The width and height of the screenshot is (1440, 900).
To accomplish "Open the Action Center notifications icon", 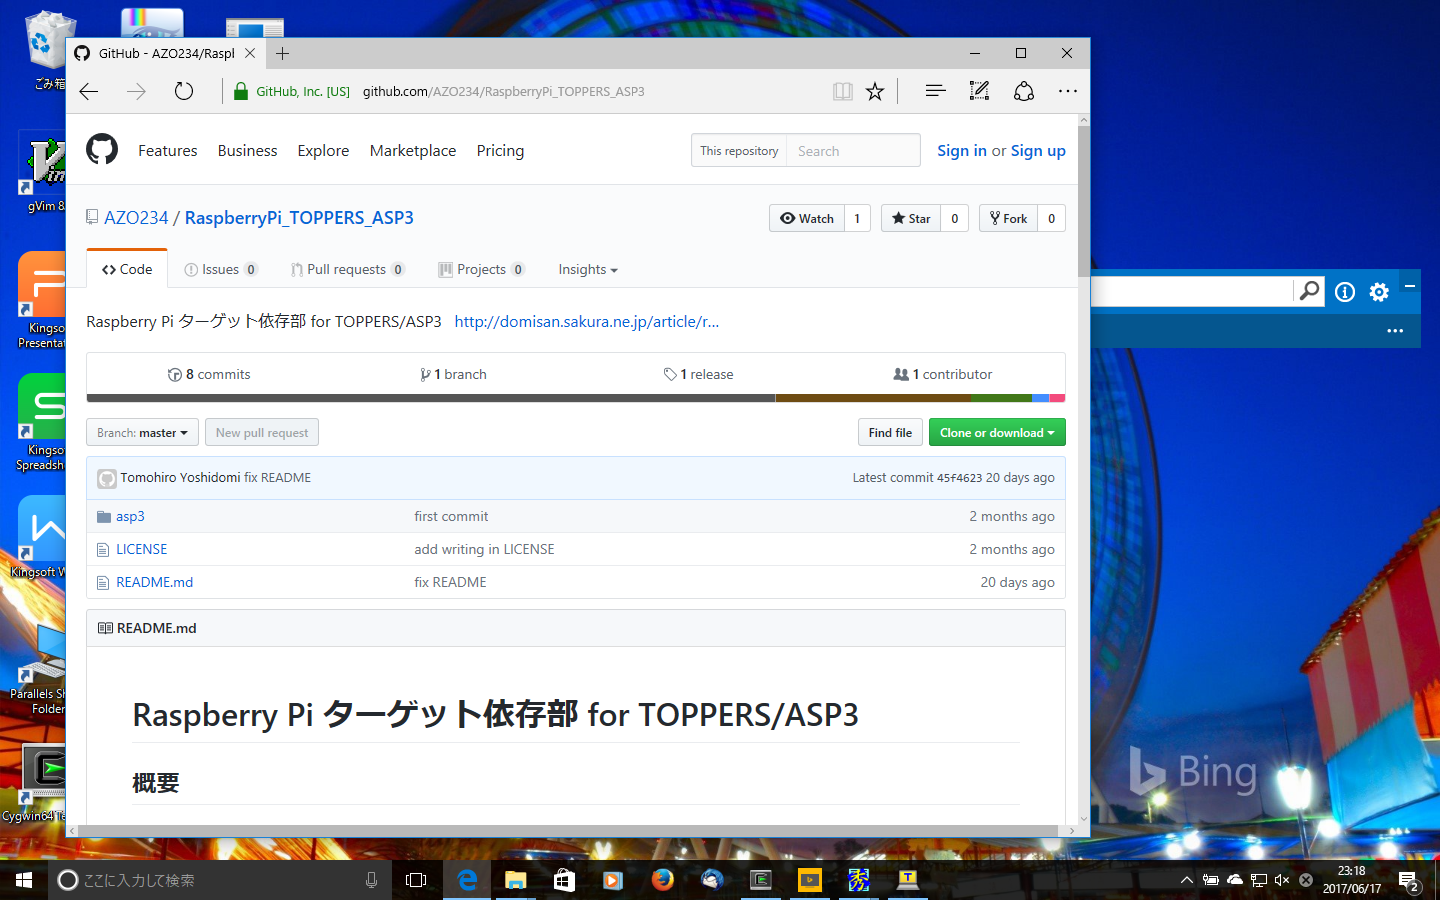I will pos(1409,881).
